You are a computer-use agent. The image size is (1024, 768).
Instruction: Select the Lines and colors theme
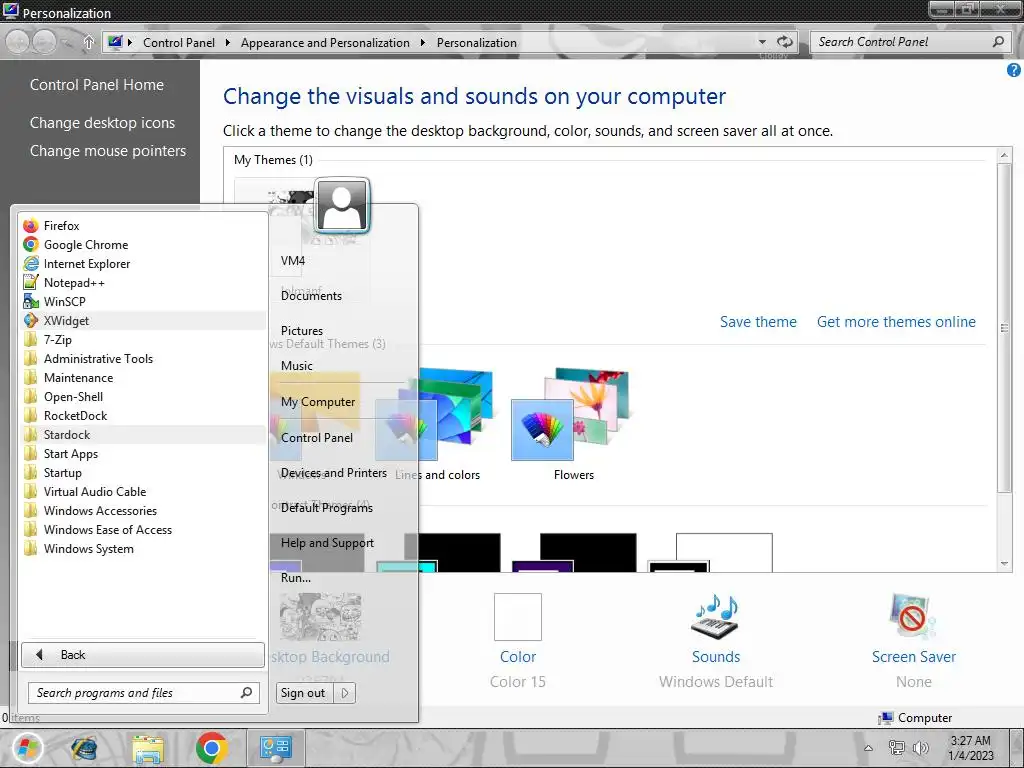coord(438,424)
